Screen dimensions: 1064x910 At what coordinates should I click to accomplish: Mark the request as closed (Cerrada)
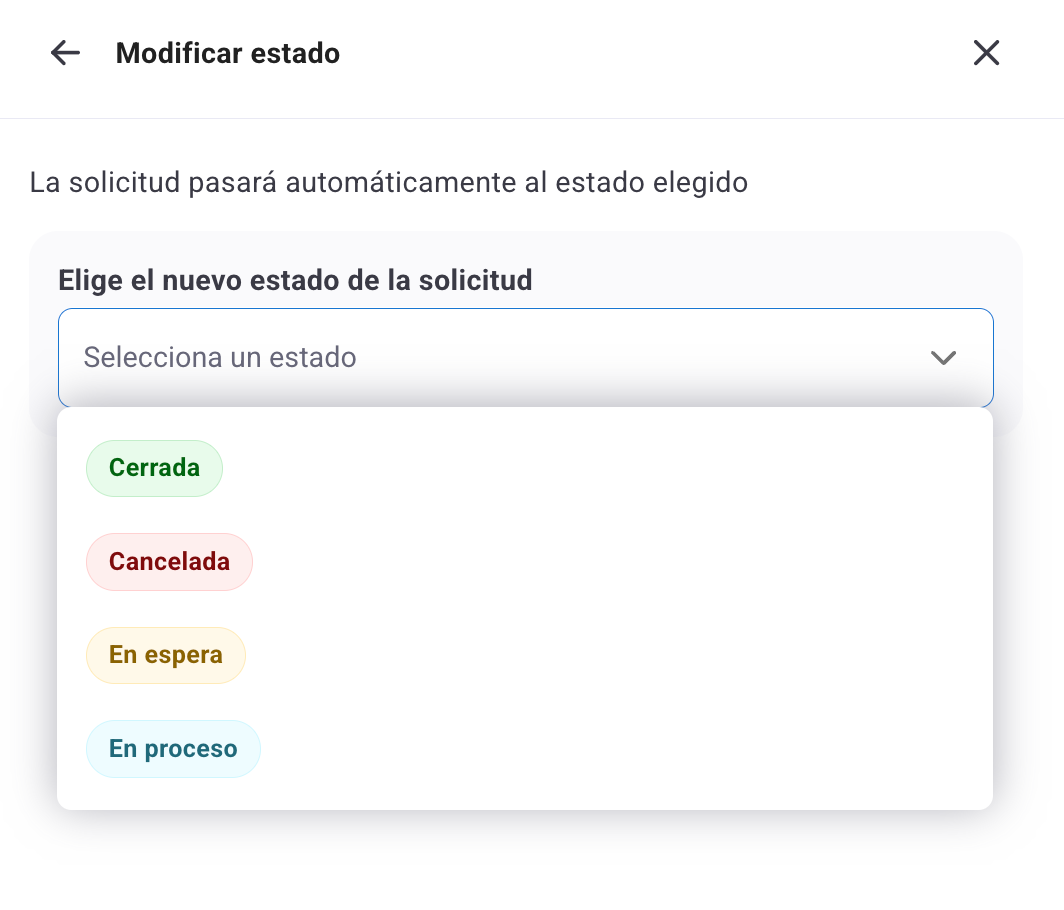(154, 468)
